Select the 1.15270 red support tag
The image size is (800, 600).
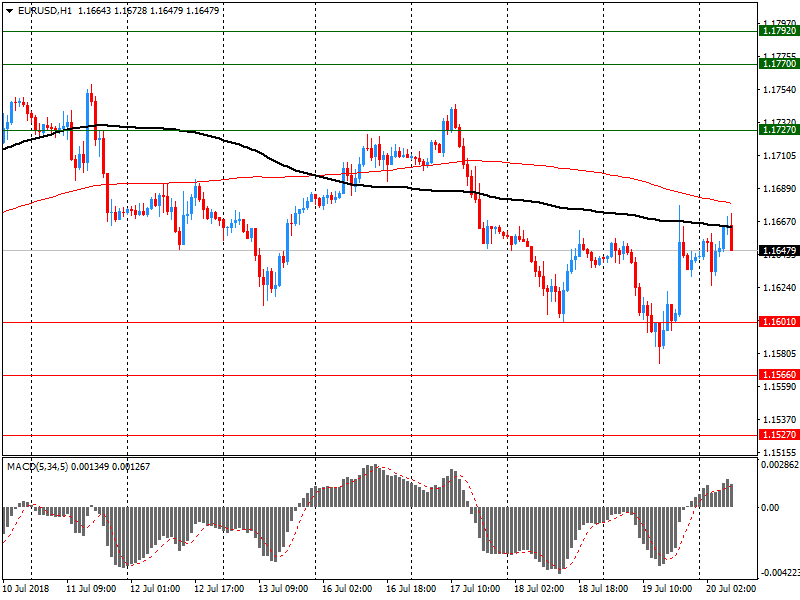[779, 435]
